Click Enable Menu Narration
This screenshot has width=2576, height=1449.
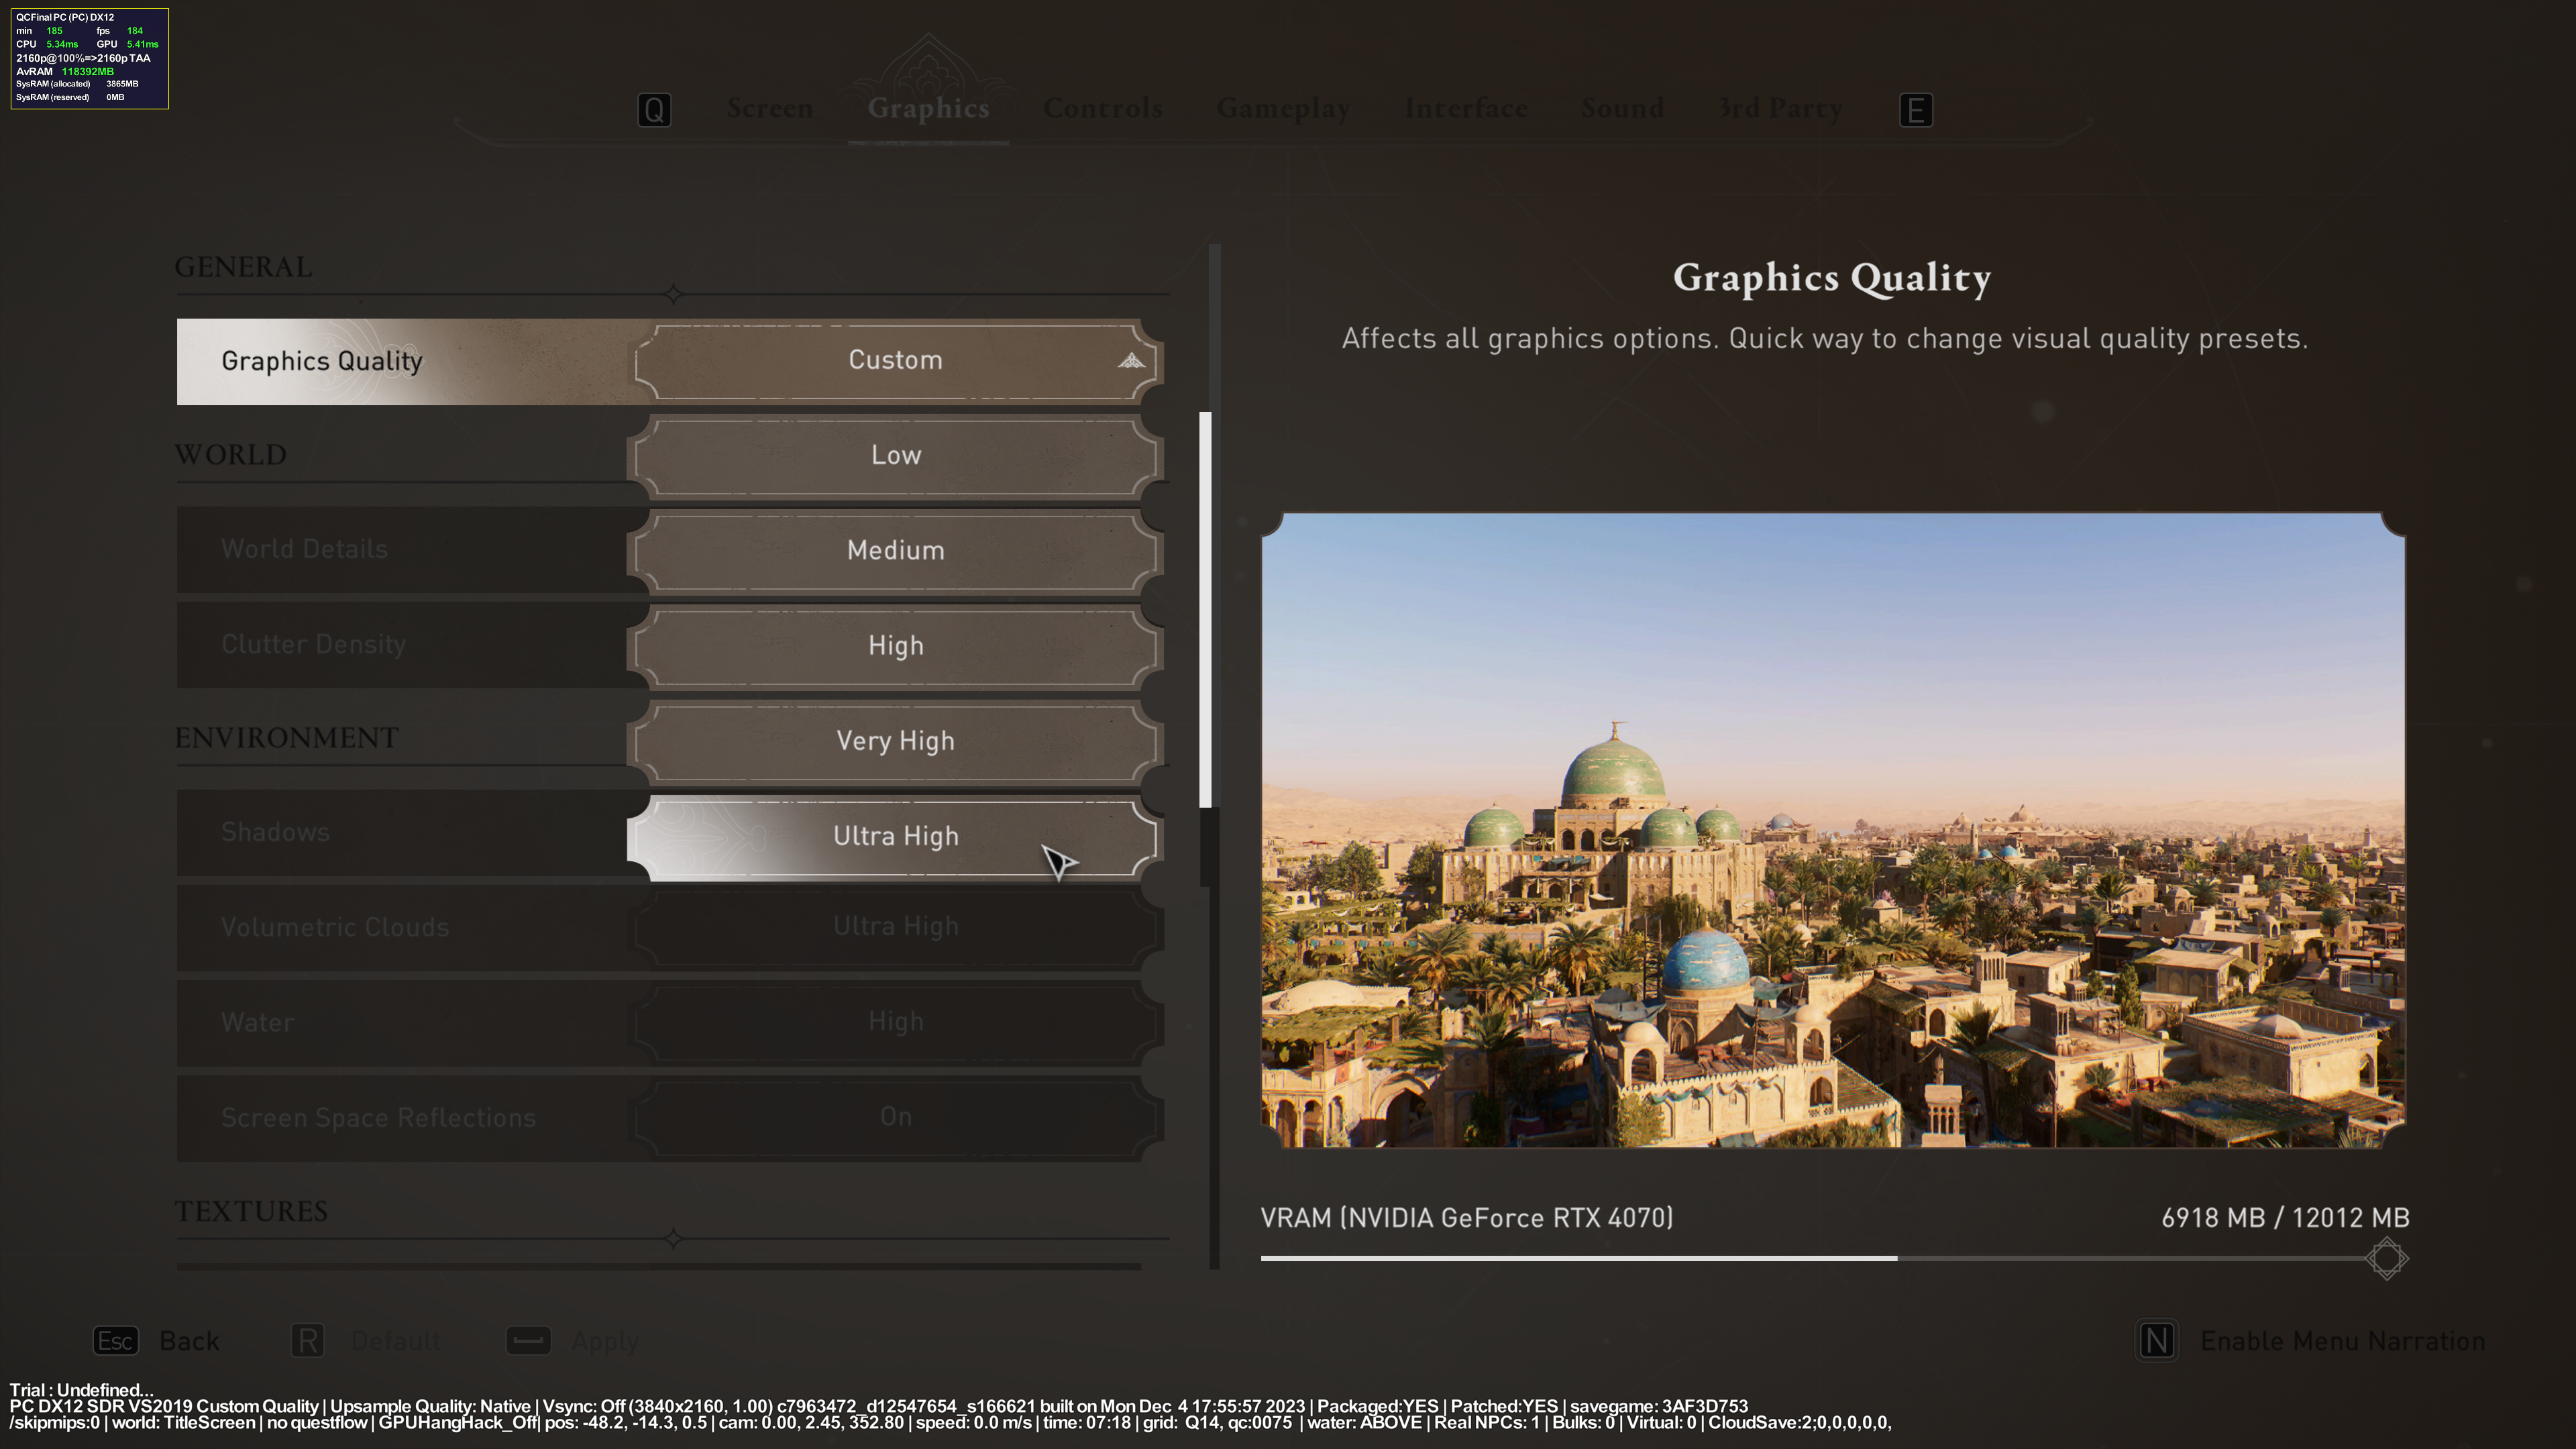click(2342, 1340)
